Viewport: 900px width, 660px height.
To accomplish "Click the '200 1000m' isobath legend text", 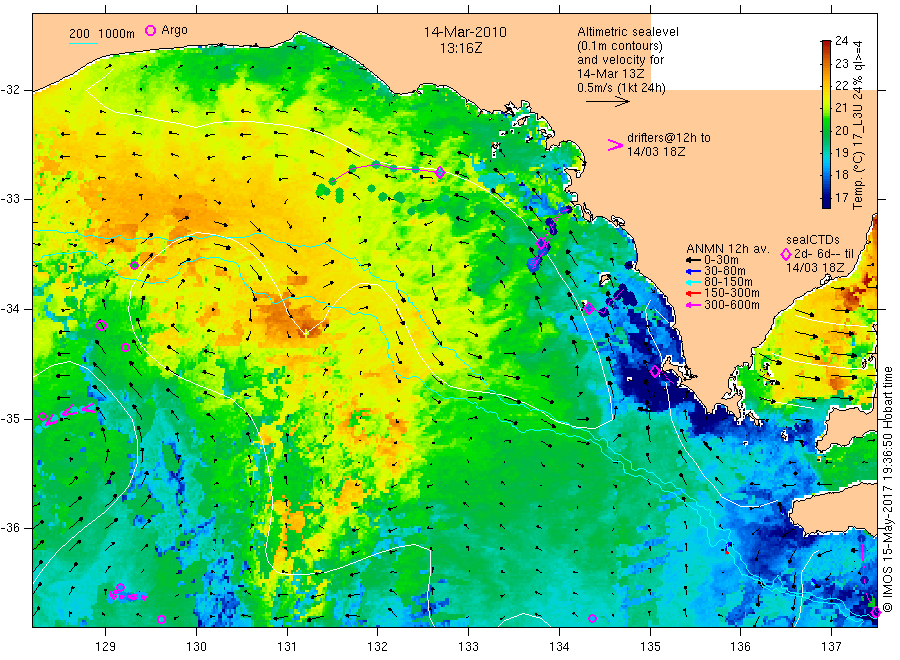I will (x=102, y=33).
